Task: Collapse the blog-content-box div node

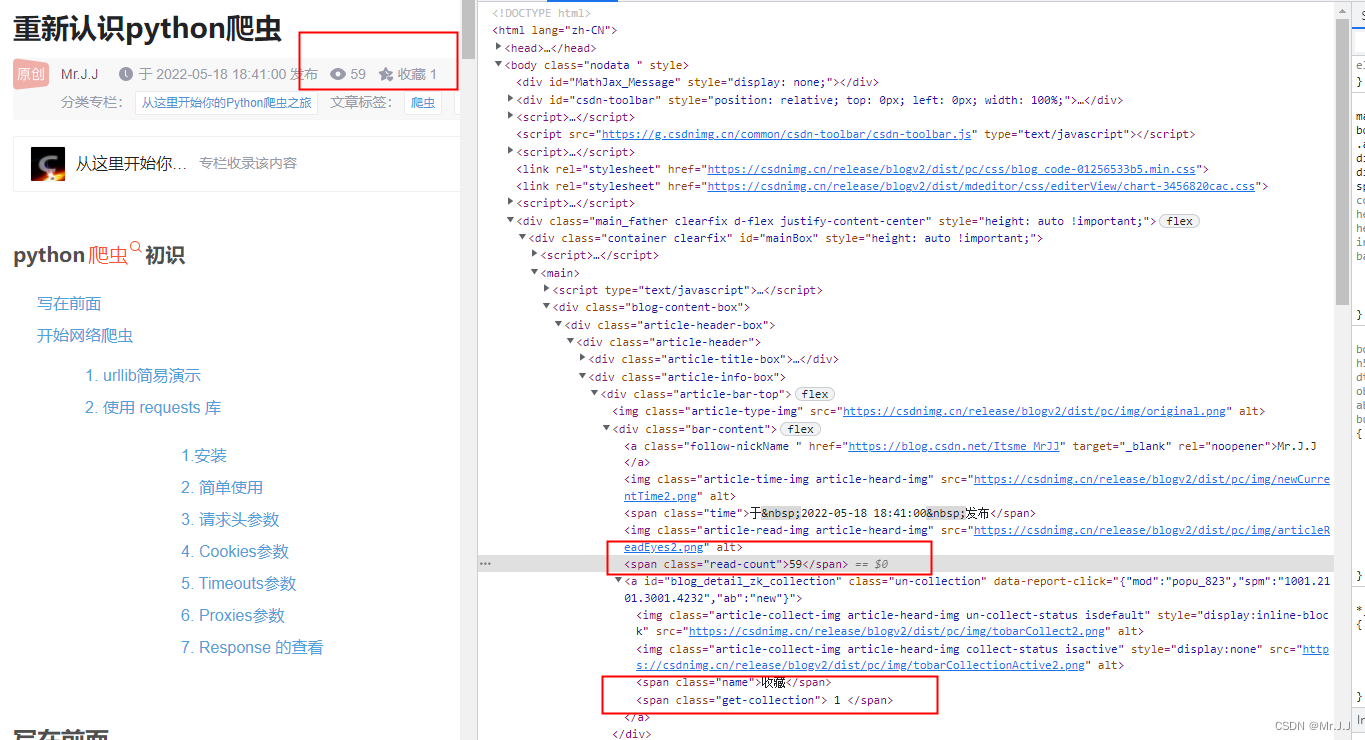Action: click(546, 307)
